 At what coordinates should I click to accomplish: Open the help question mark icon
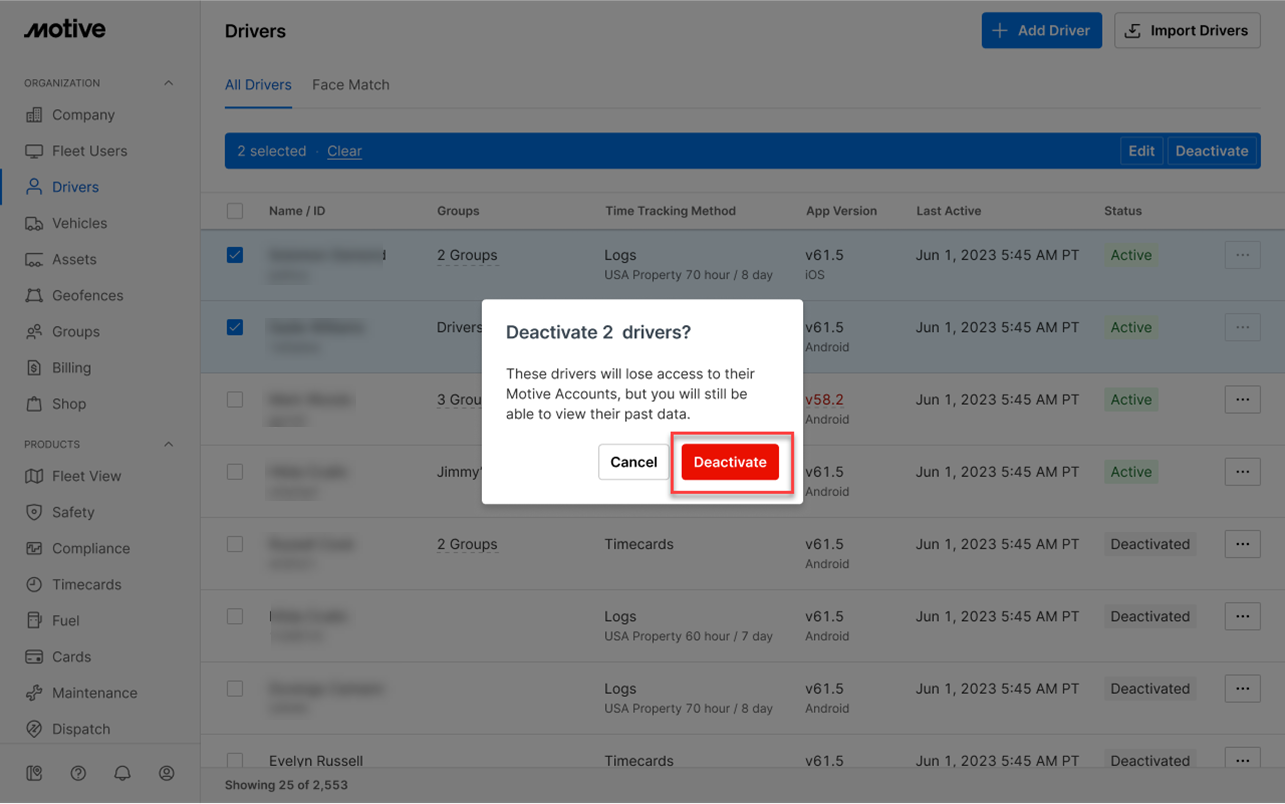click(x=78, y=773)
